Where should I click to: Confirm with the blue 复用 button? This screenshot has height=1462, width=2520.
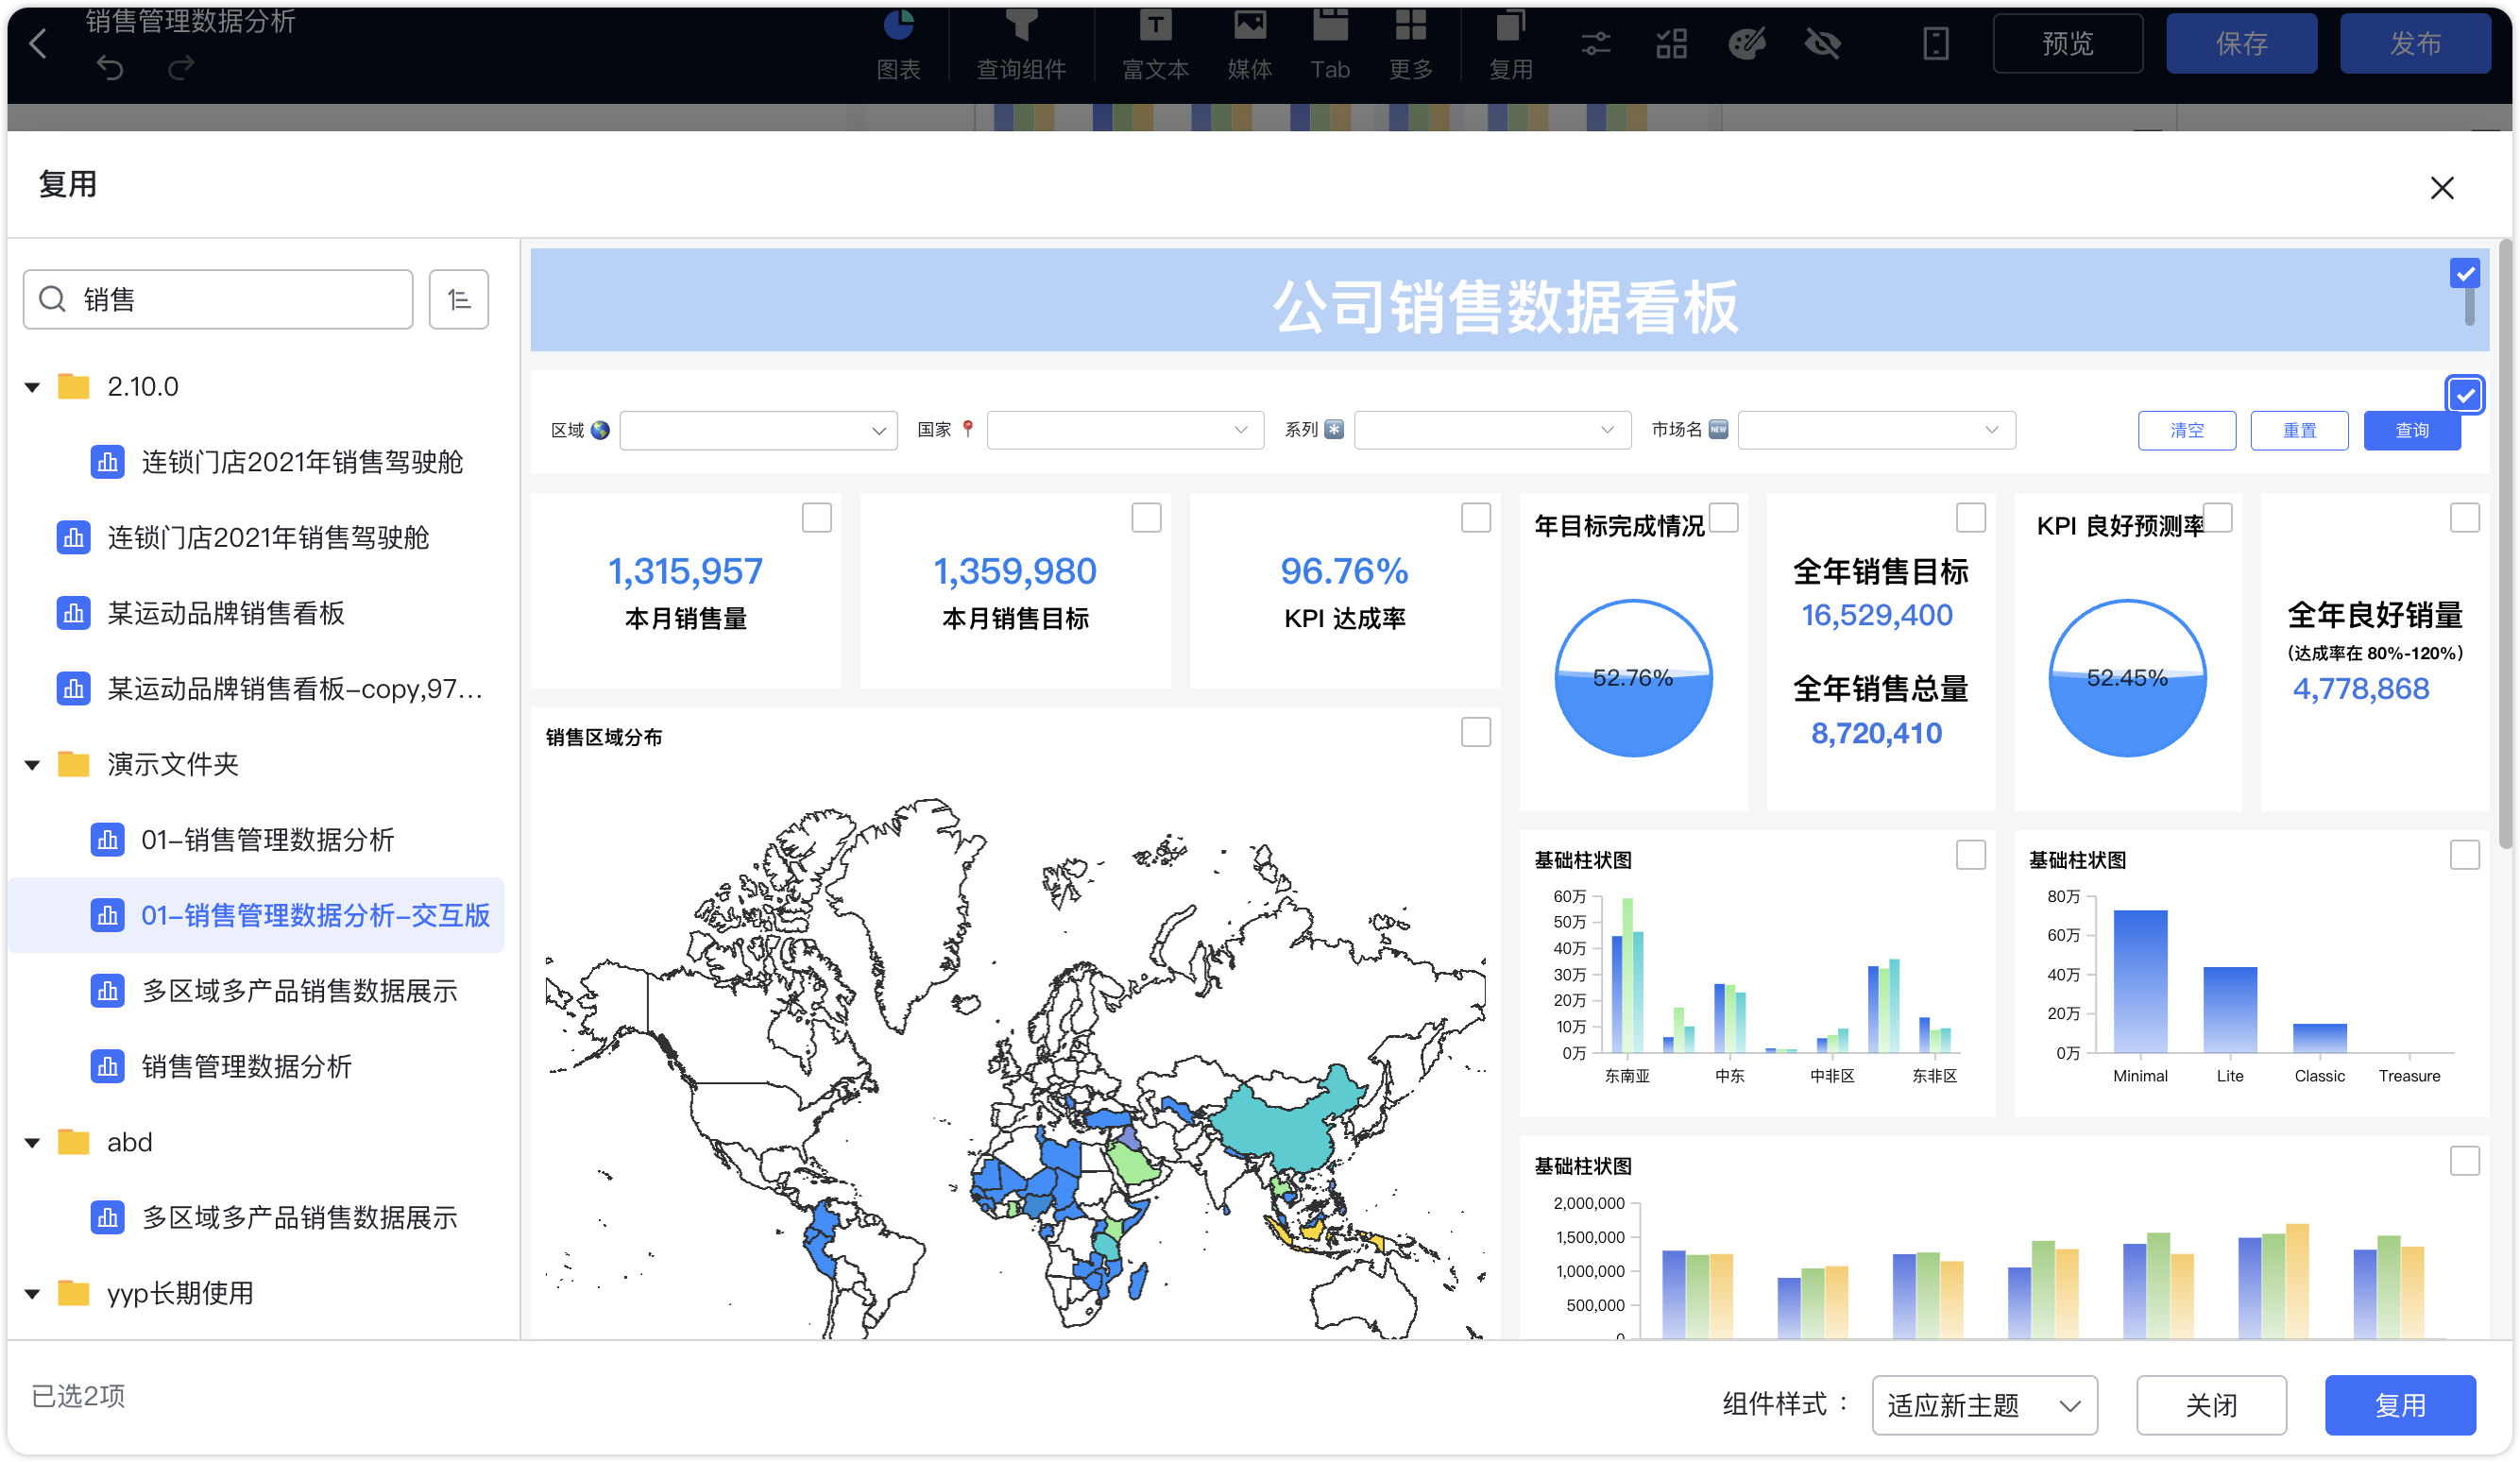[x=2400, y=1405]
